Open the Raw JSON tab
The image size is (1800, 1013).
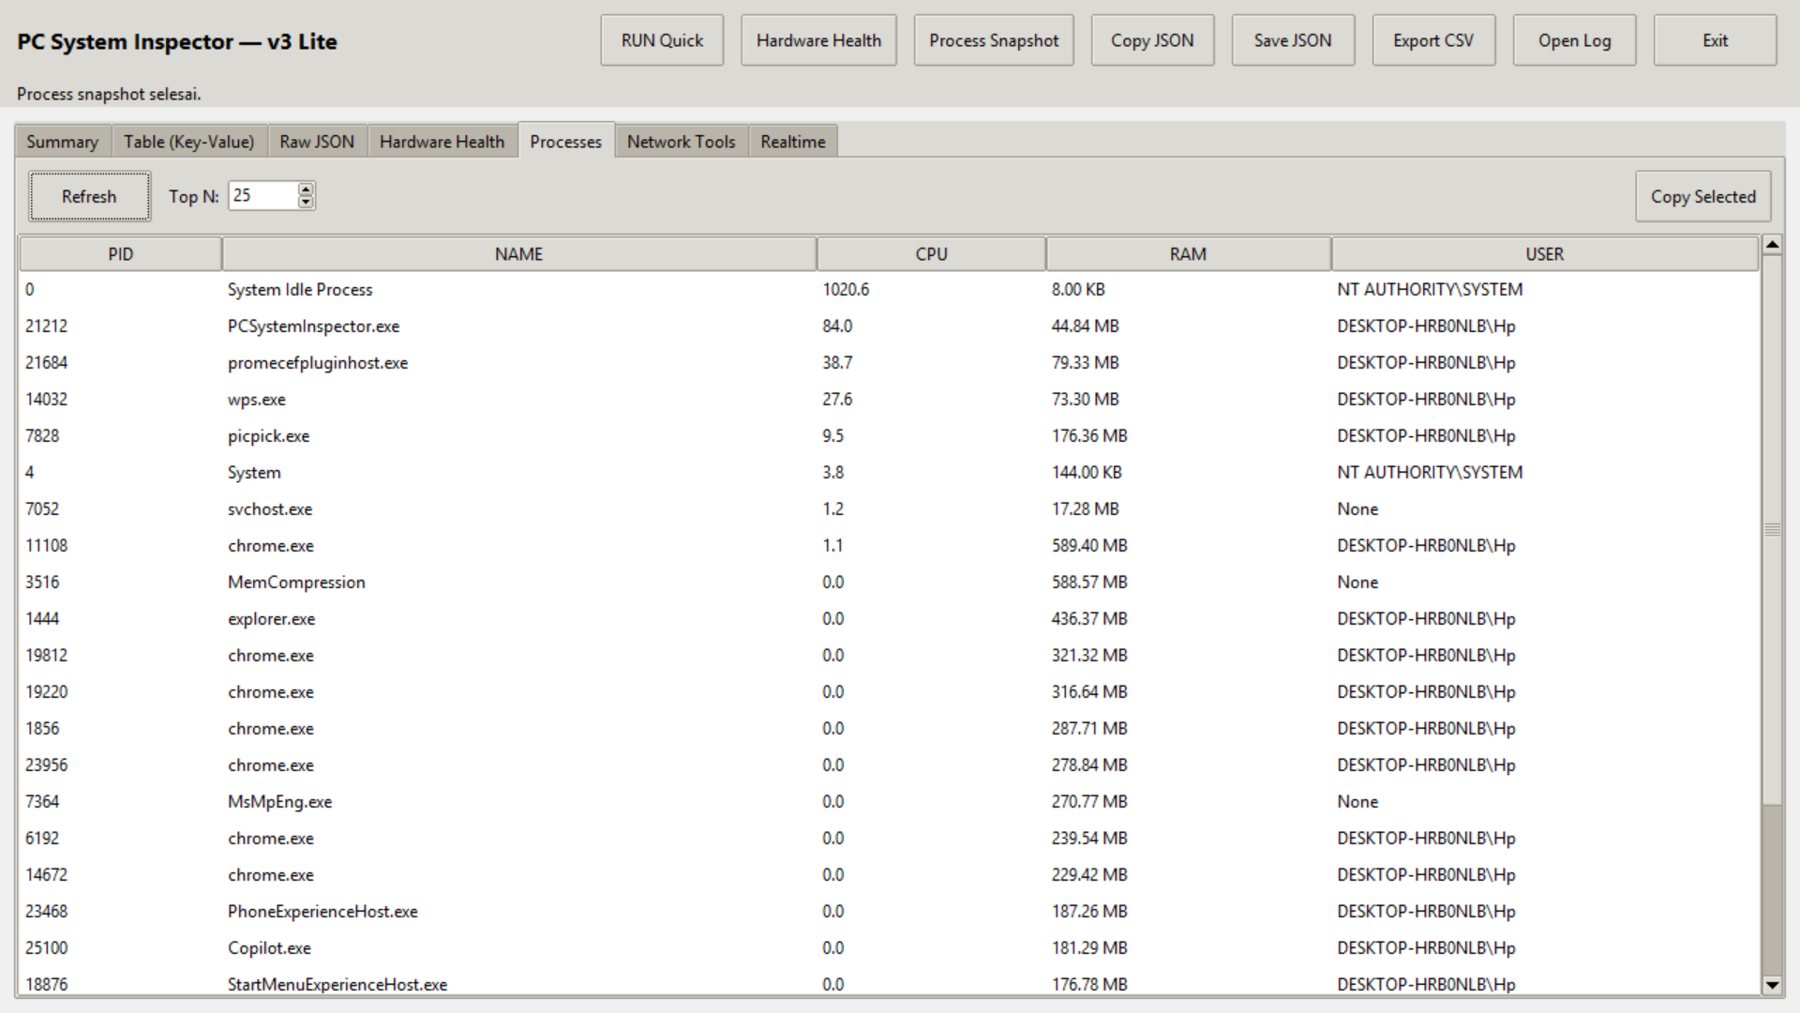point(317,142)
